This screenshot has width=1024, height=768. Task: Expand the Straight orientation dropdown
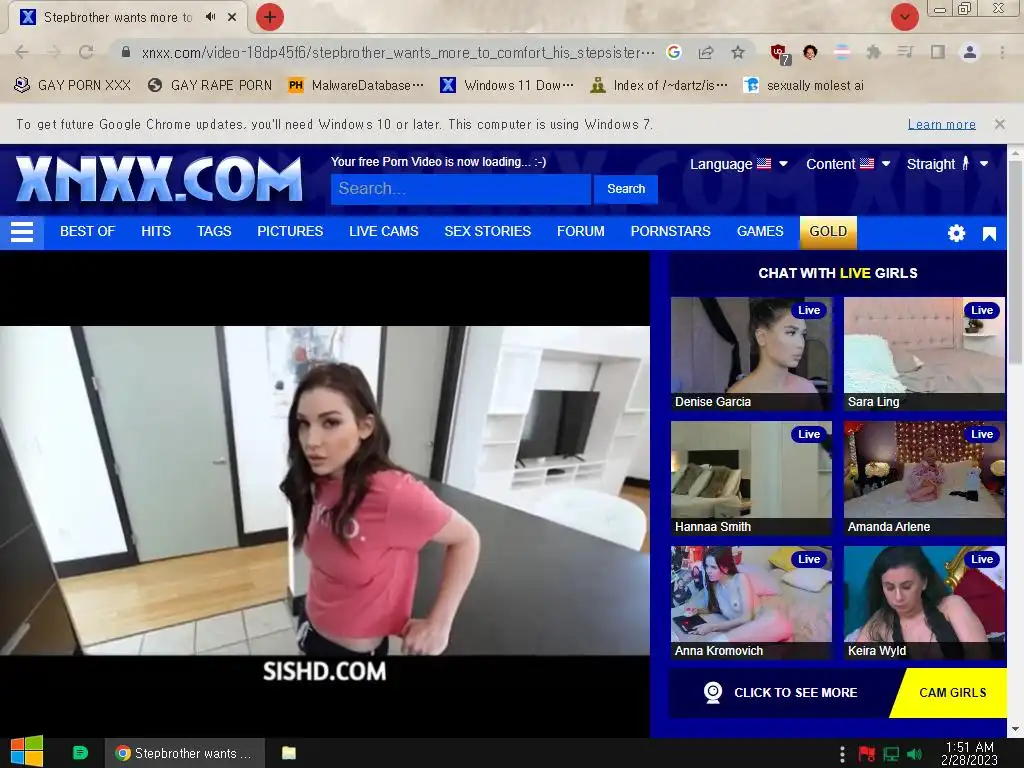pos(947,164)
